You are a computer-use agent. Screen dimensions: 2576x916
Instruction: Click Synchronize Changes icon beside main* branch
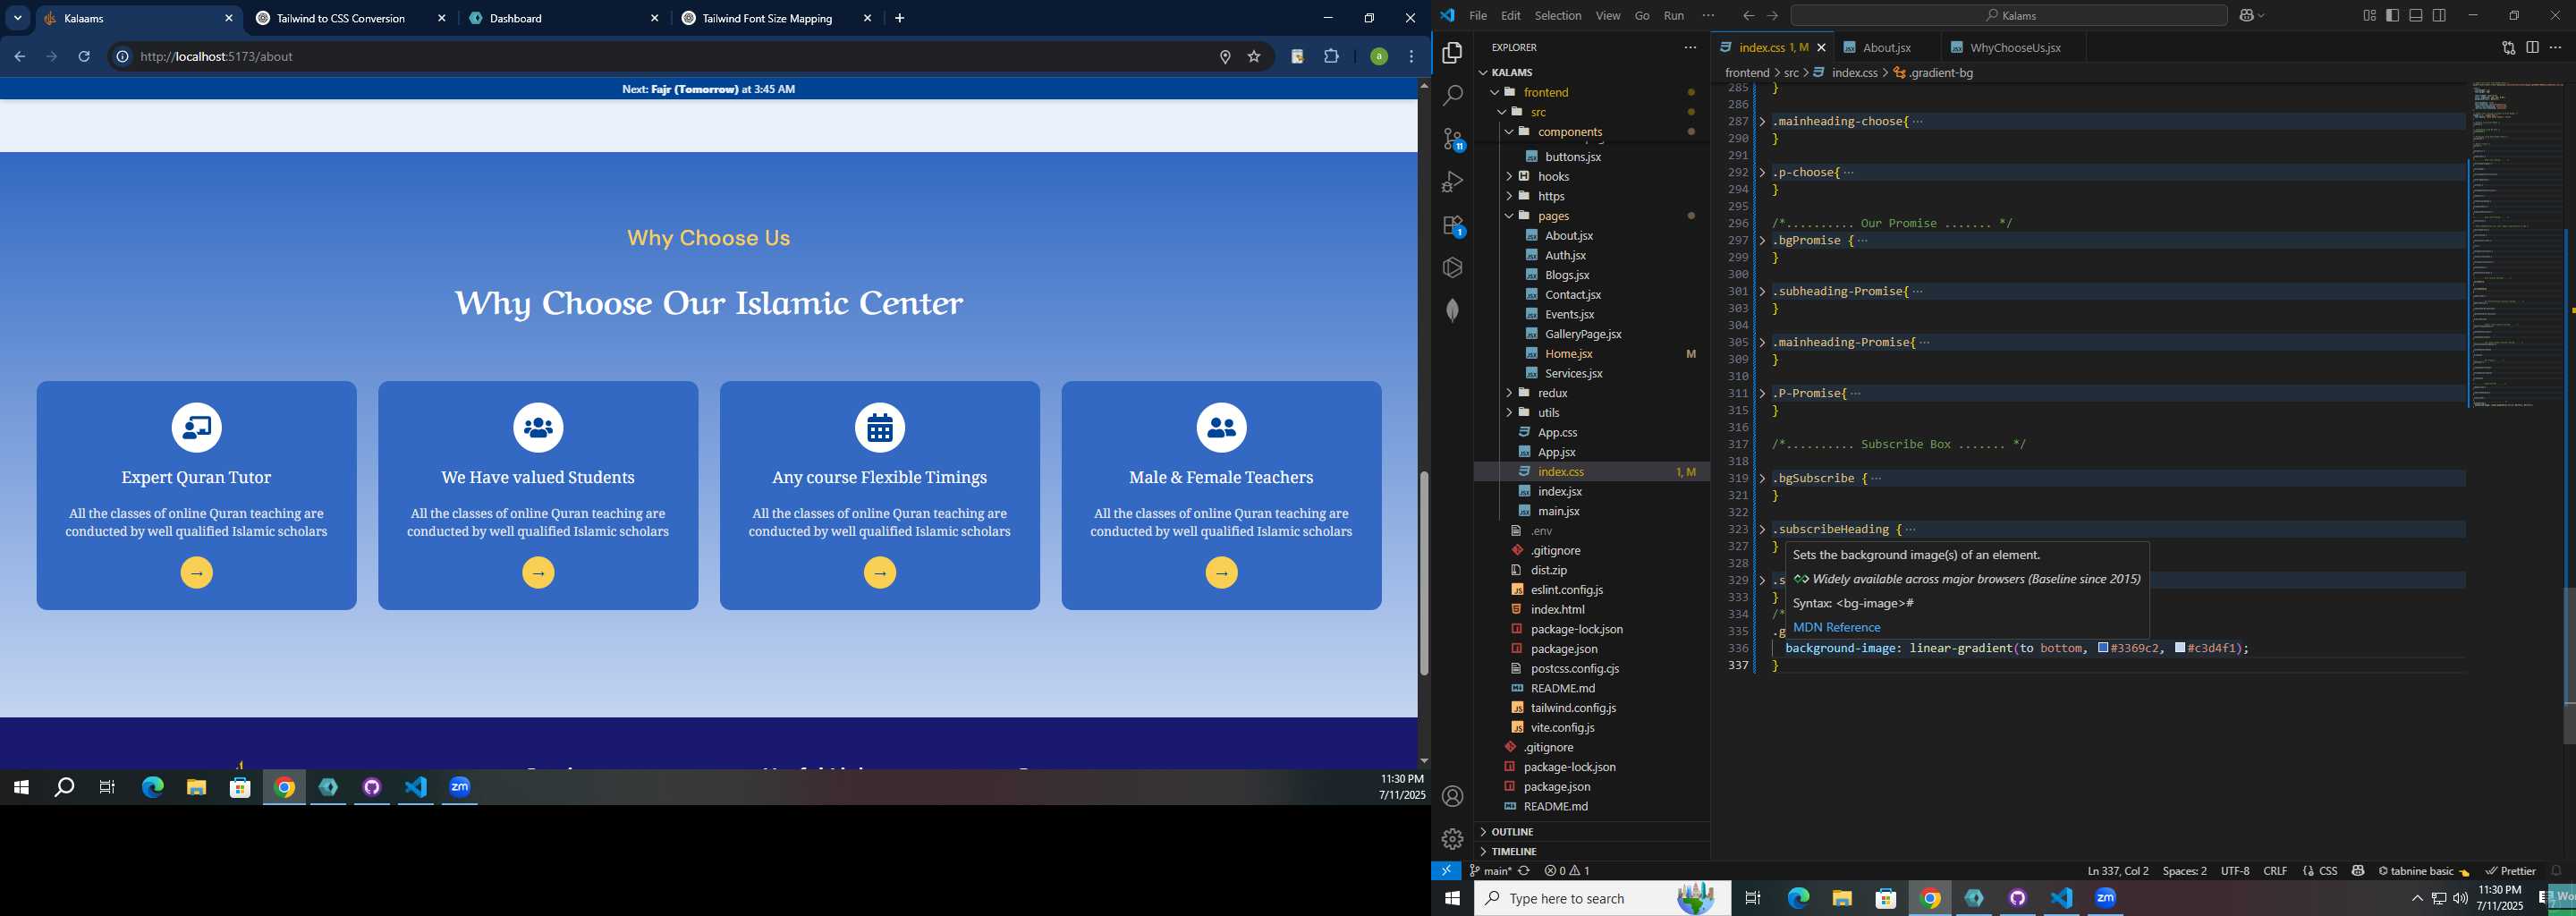(x=1524, y=871)
